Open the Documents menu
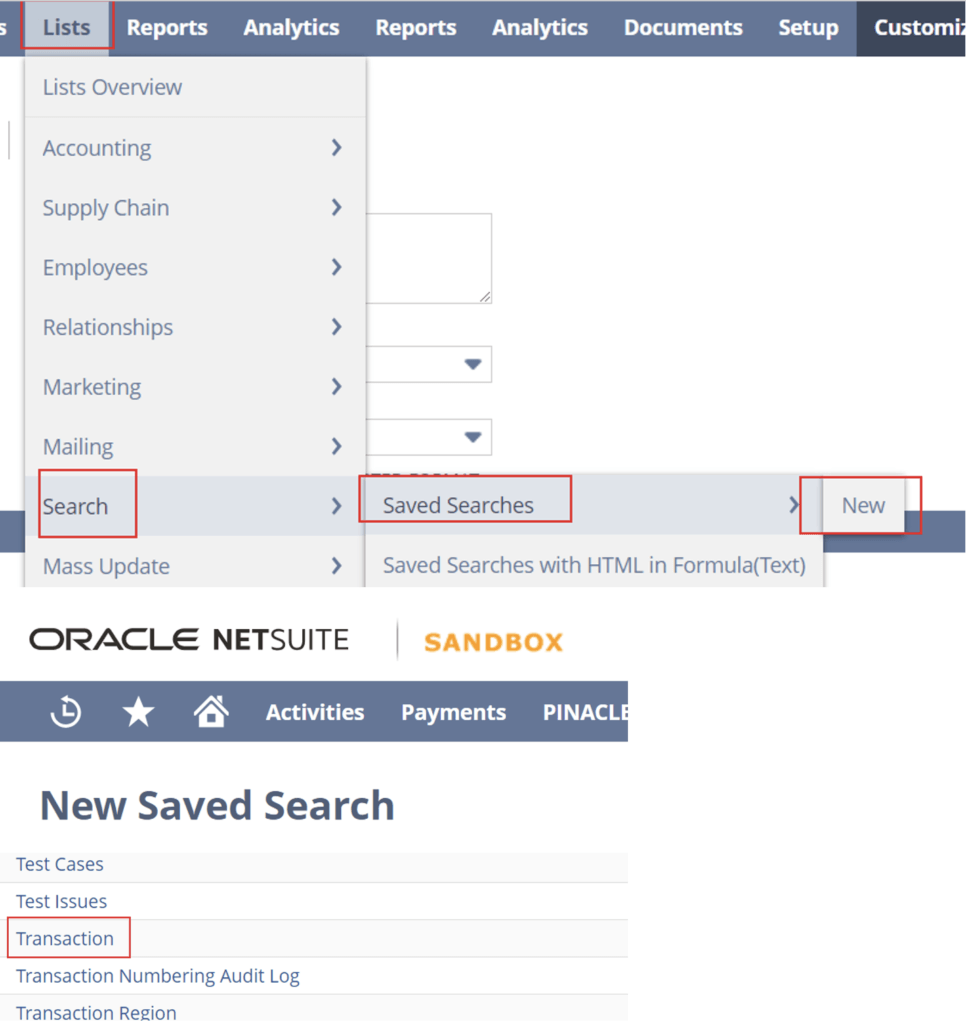This screenshot has height=1024, width=966. [683, 27]
